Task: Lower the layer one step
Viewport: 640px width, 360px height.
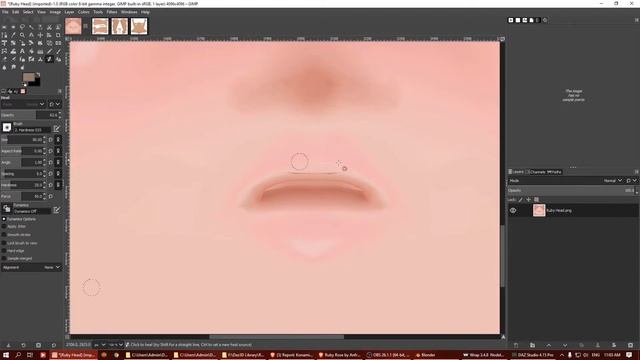Action: [x=565, y=345]
